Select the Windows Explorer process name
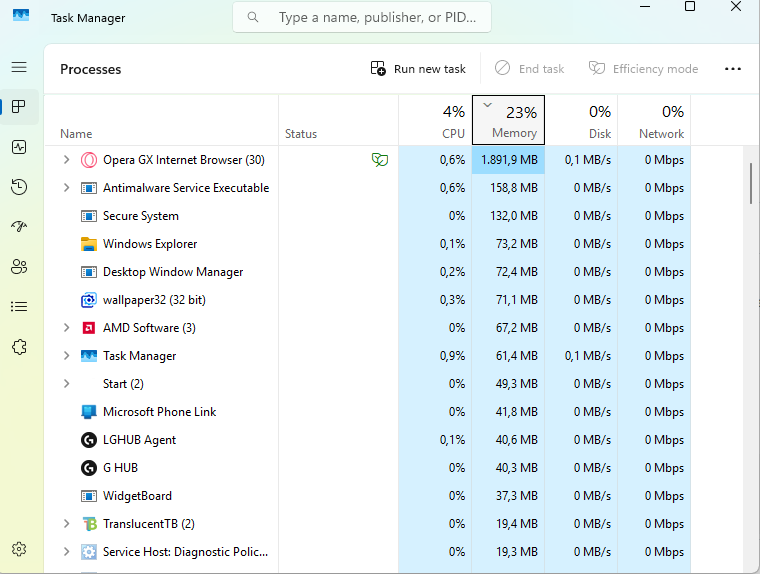Viewport: 760px width, 574px height. click(150, 244)
